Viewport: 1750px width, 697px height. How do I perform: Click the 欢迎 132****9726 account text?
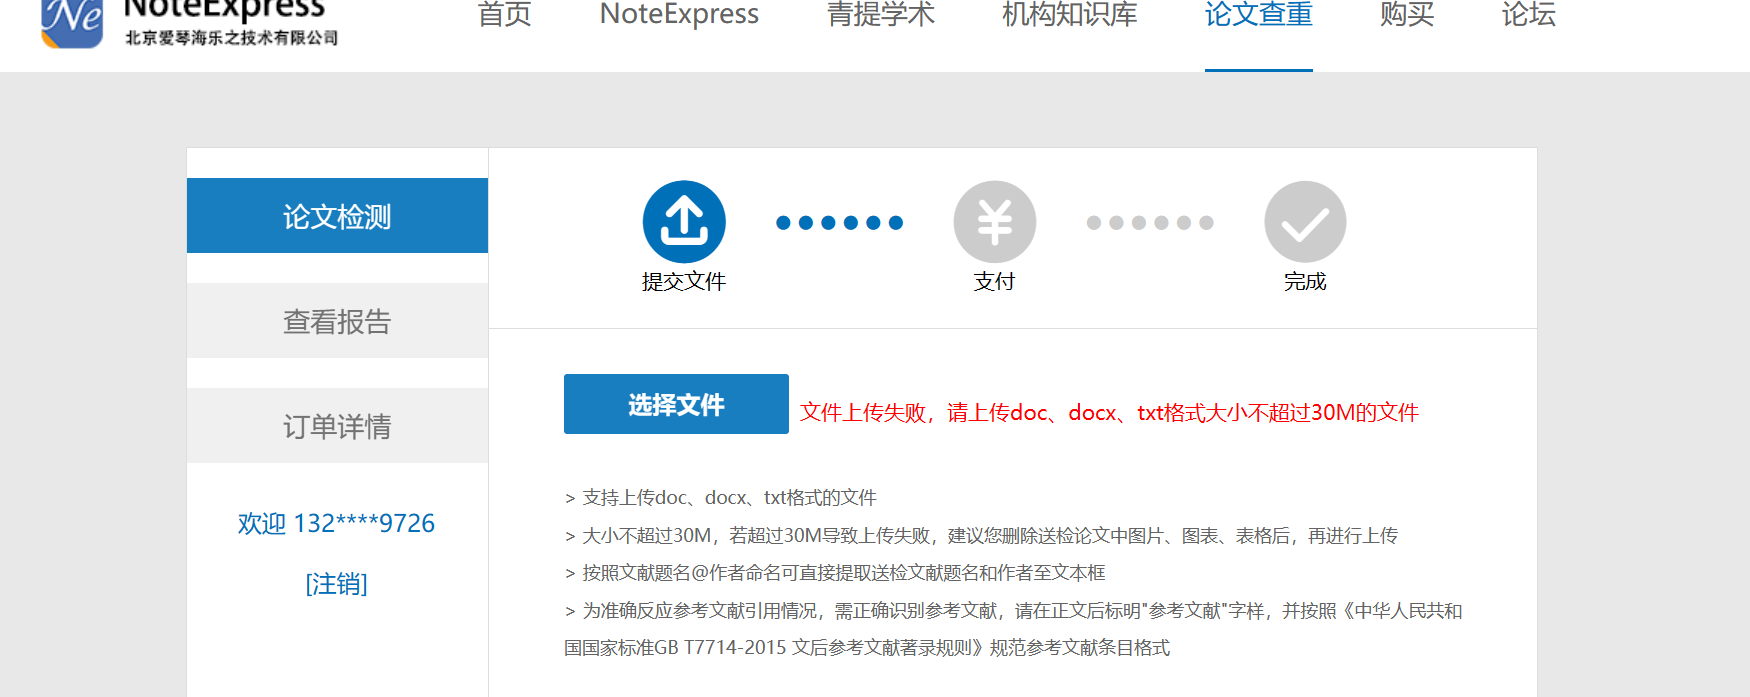pos(336,523)
